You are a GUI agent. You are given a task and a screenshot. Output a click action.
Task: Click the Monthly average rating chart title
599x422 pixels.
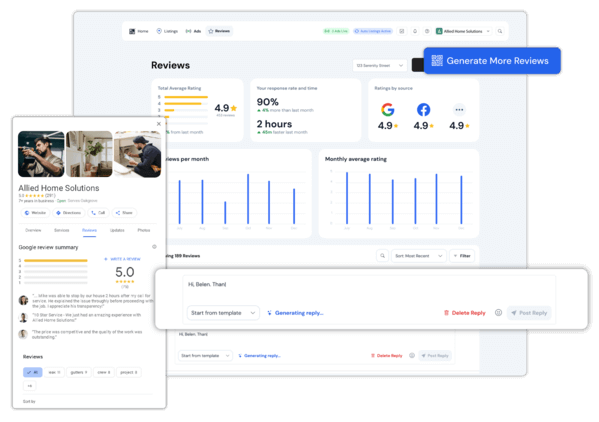356,159
